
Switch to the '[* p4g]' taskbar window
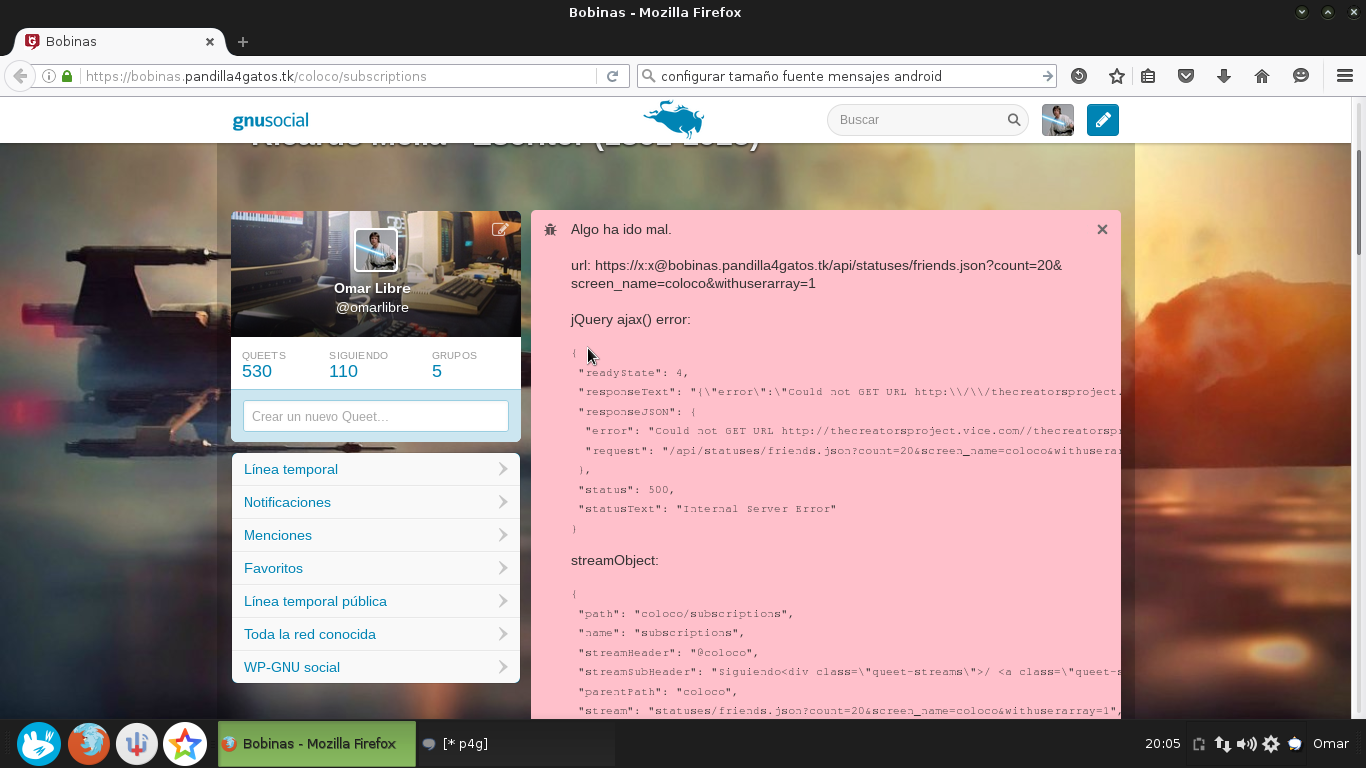pos(515,744)
